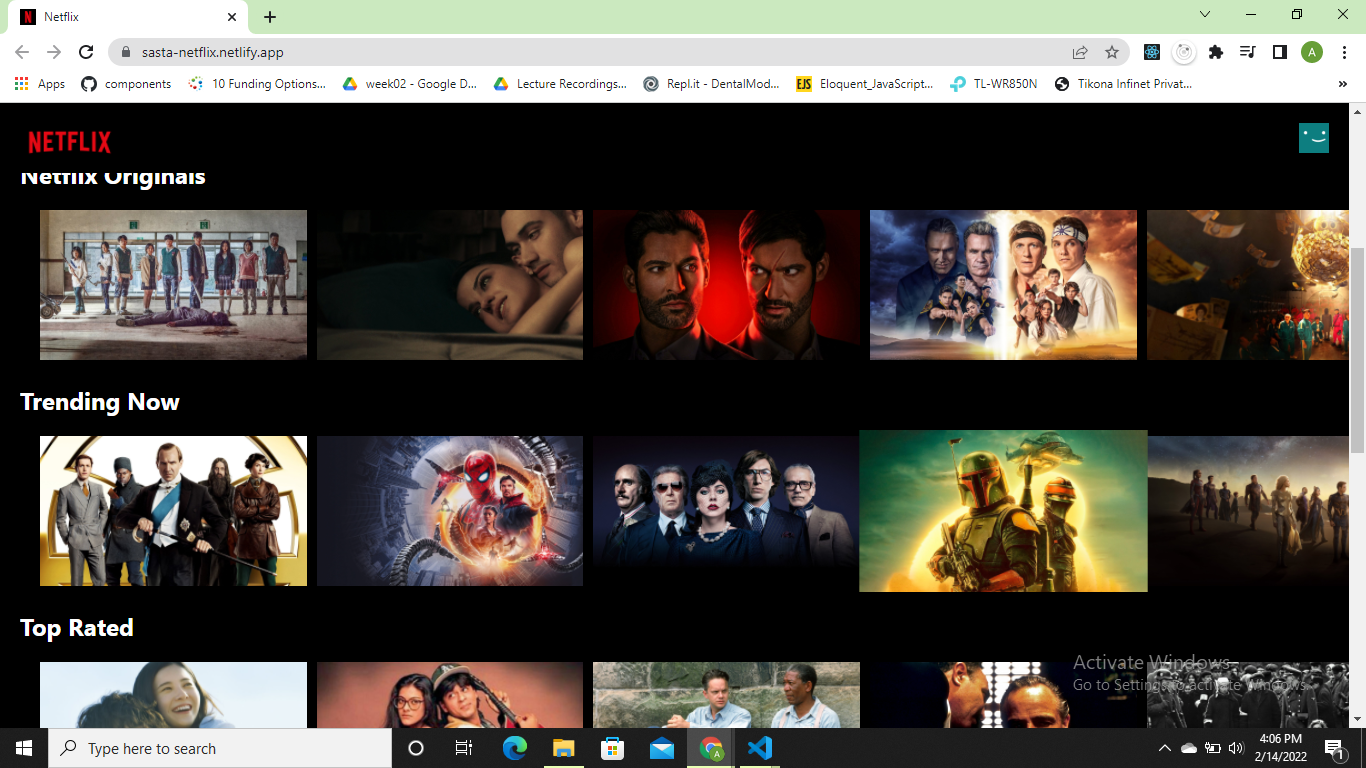Select the smiling woman poster in Top Rated

(x=173, y=694)
